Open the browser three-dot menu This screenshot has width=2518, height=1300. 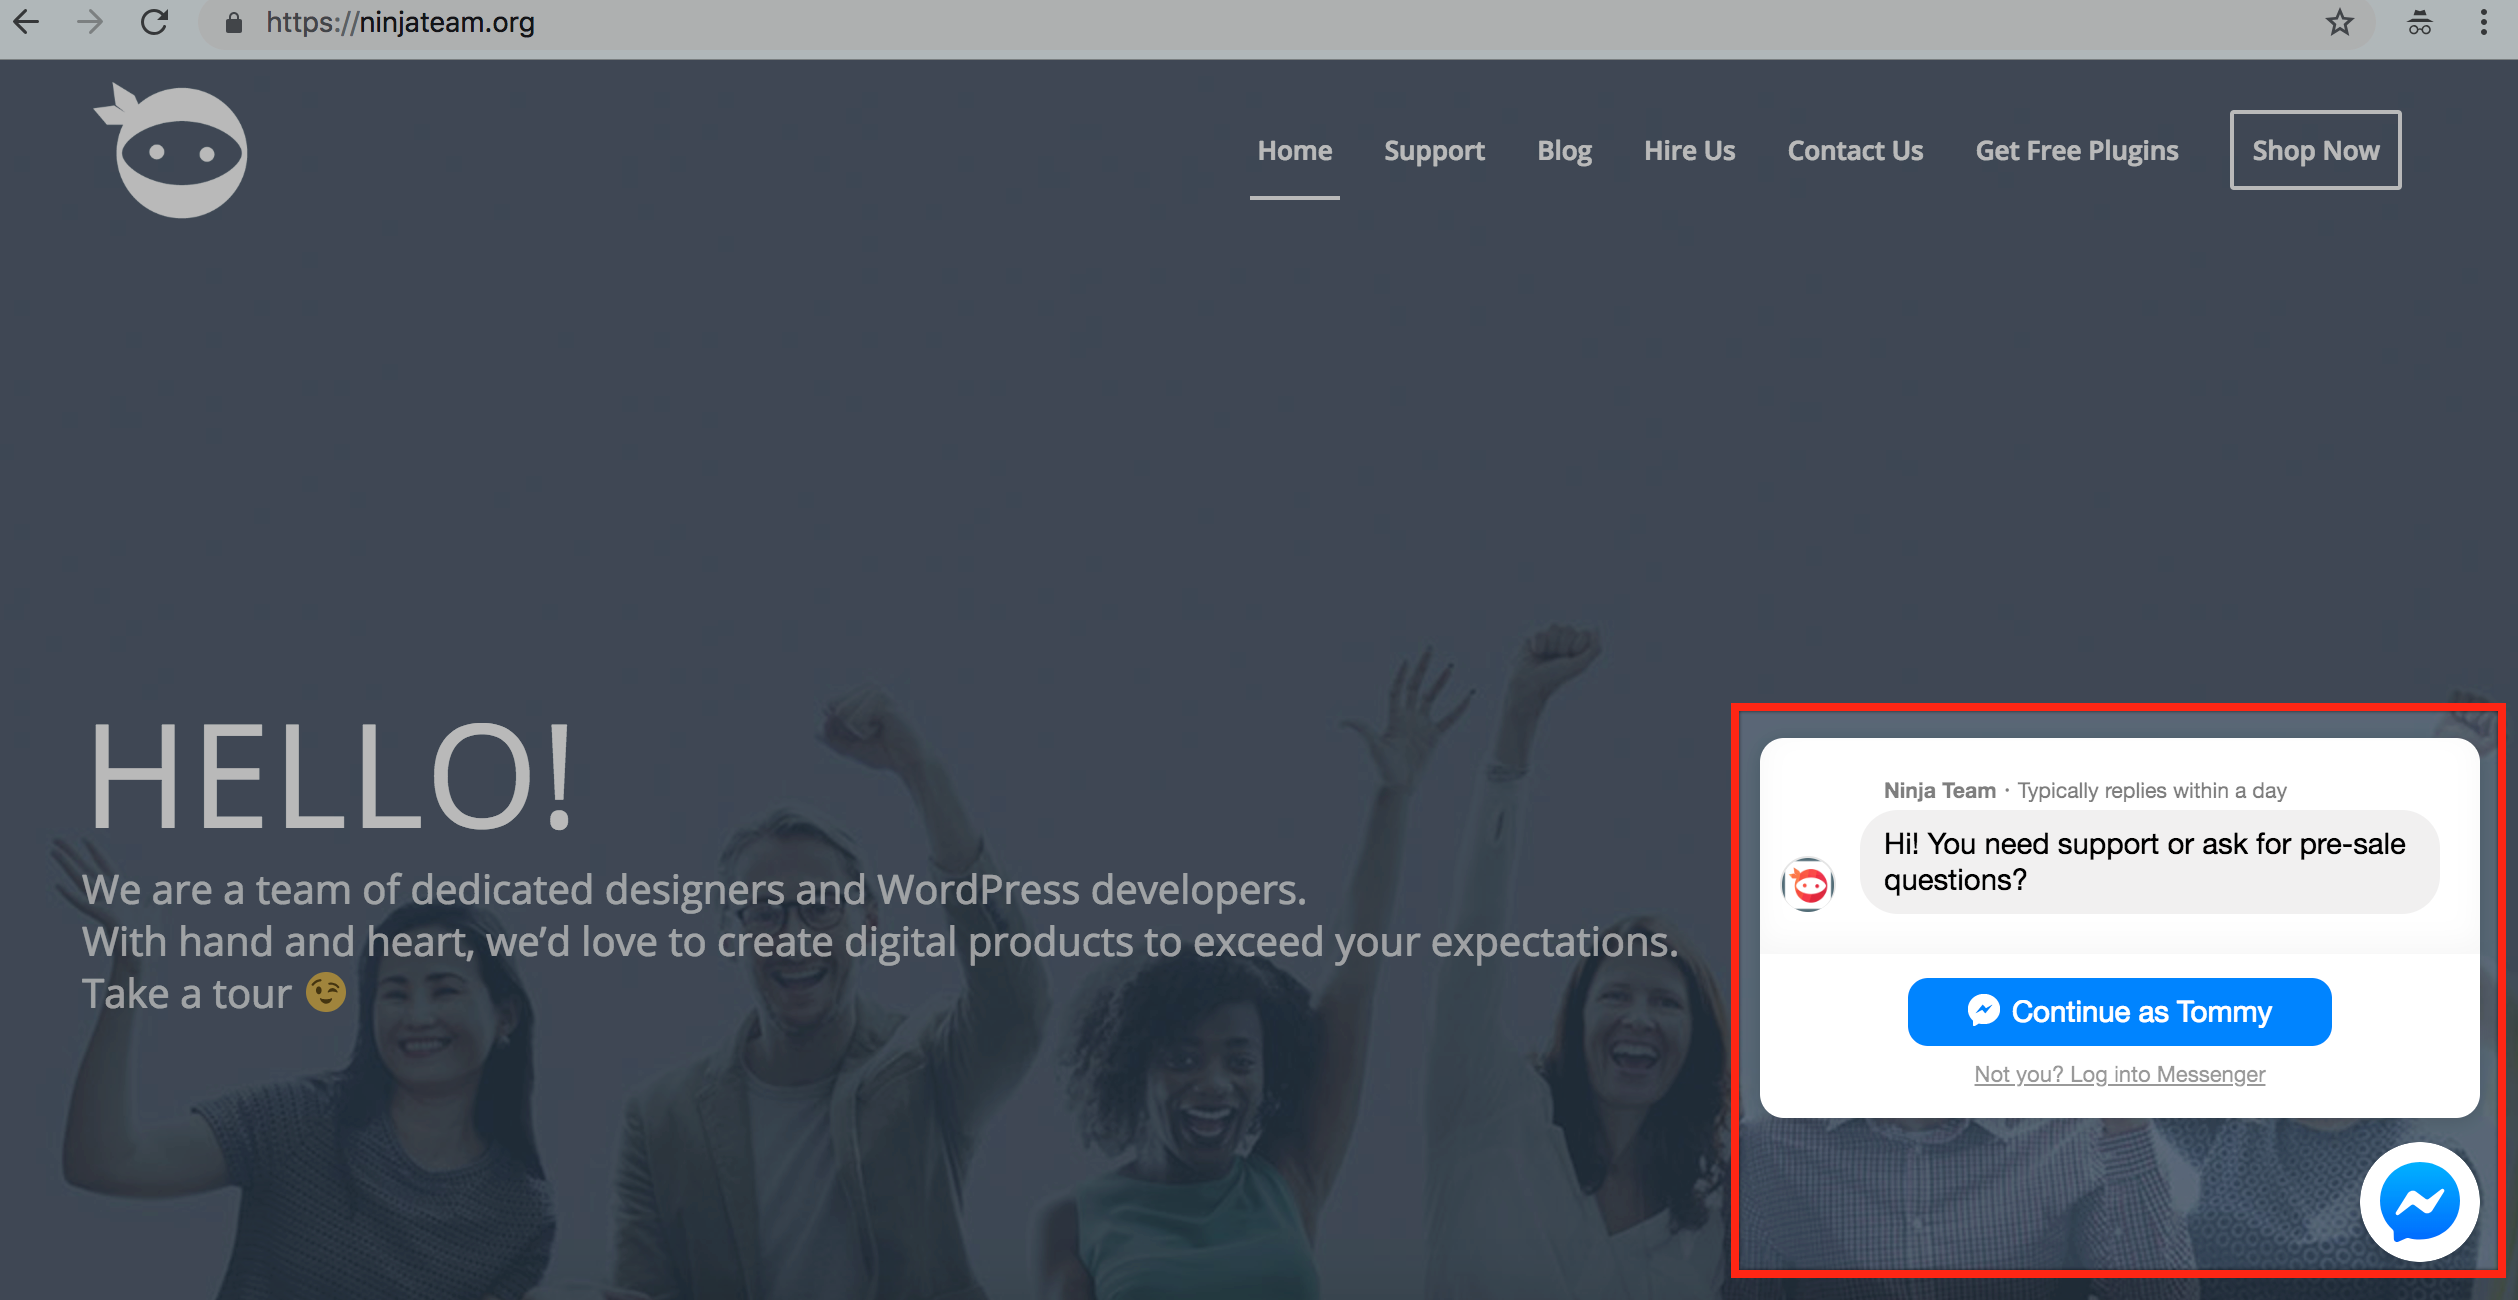point(2484,22)
